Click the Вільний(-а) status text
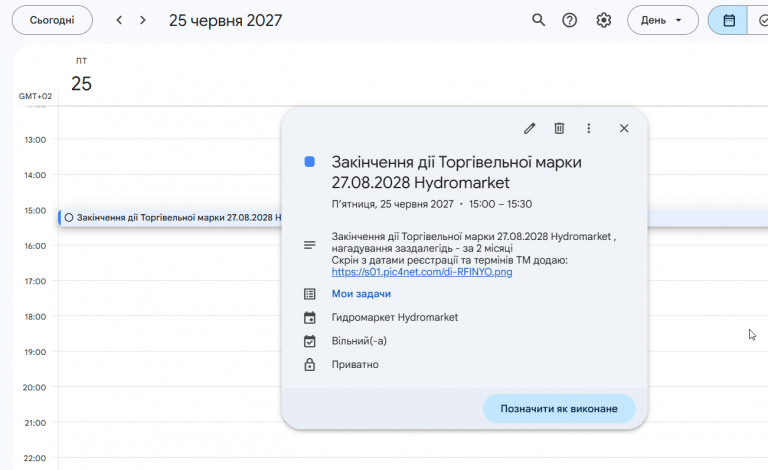Screen dimensions: 768x470 point(359,341)
